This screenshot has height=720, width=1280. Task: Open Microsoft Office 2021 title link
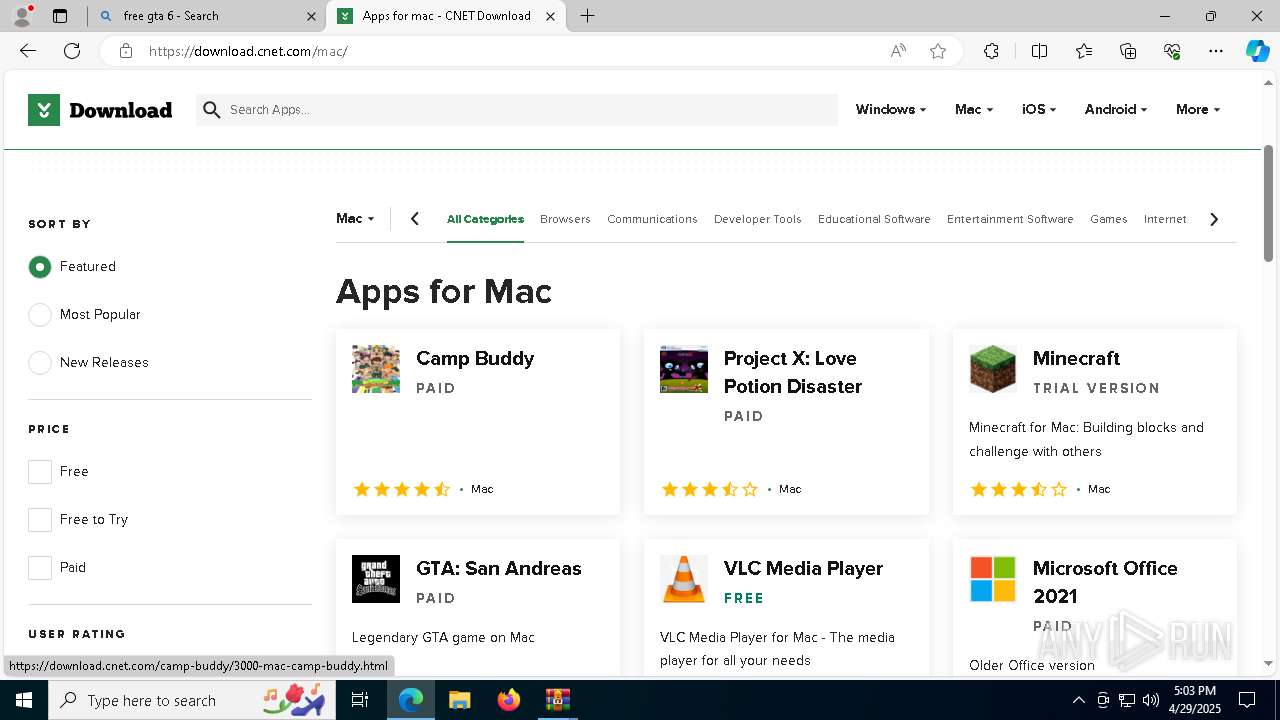click(x=1105, y=582)
